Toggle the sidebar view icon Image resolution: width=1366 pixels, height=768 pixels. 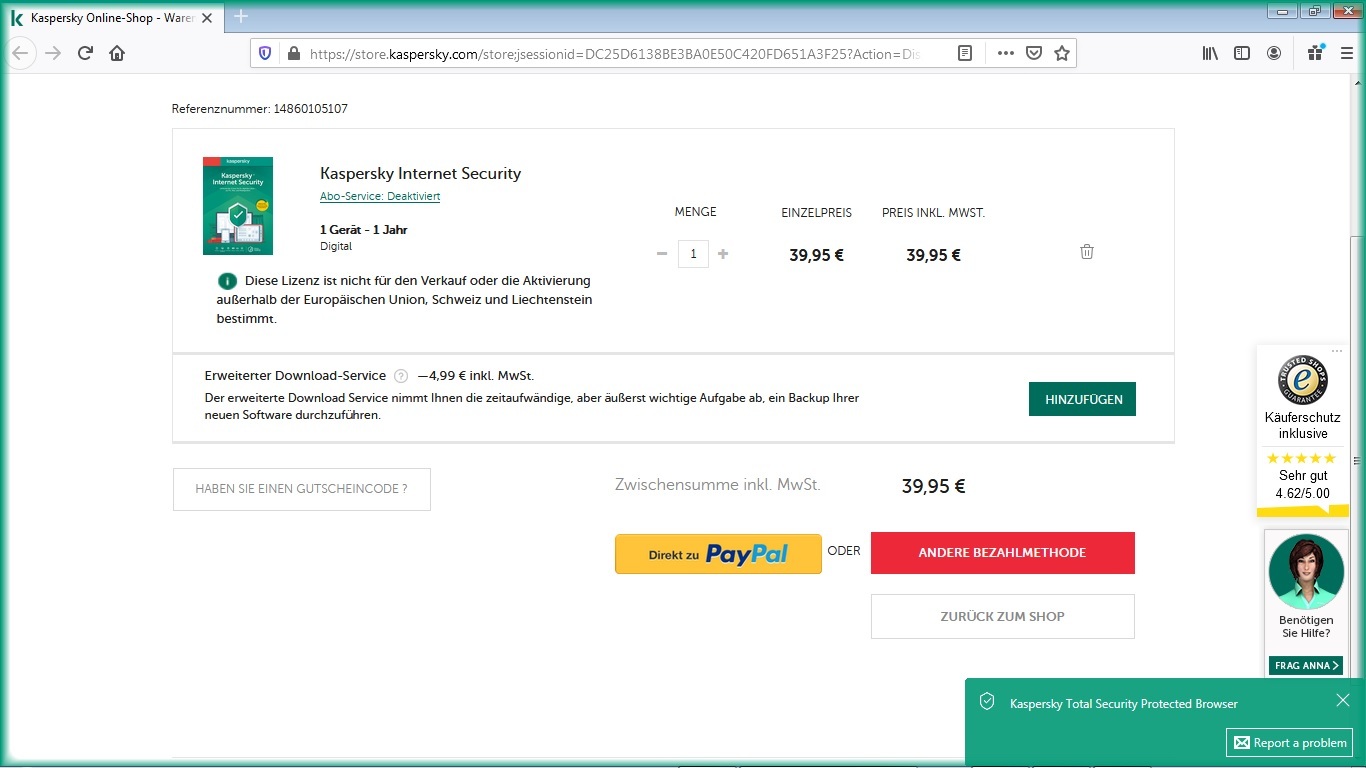(1242, 53)
